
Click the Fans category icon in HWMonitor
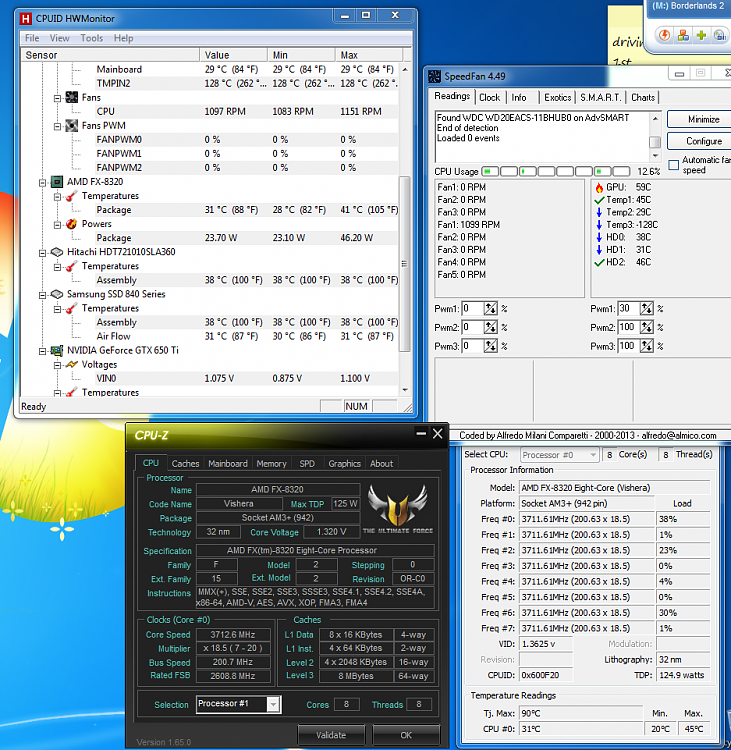pyautogui.click(x=72, y=98)
